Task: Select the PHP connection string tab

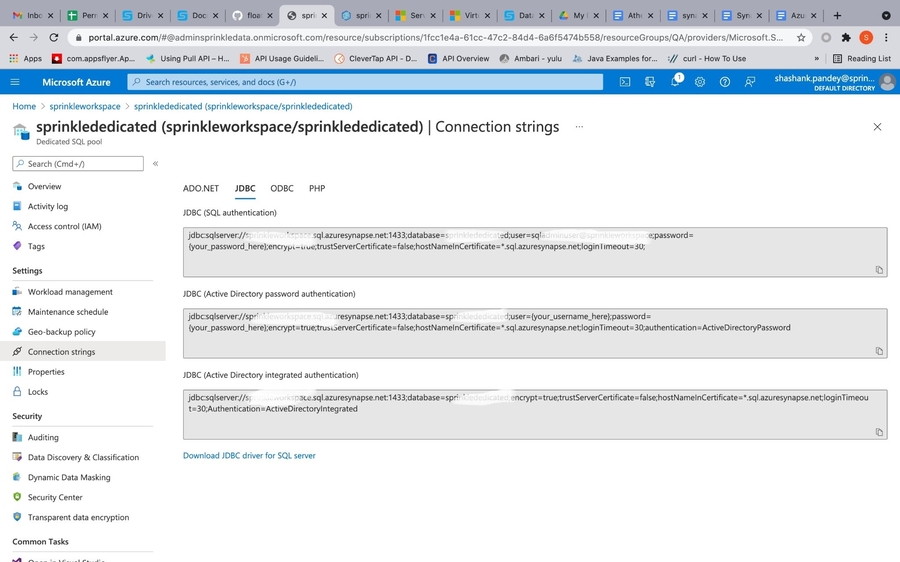Action: tap(317, 188)
